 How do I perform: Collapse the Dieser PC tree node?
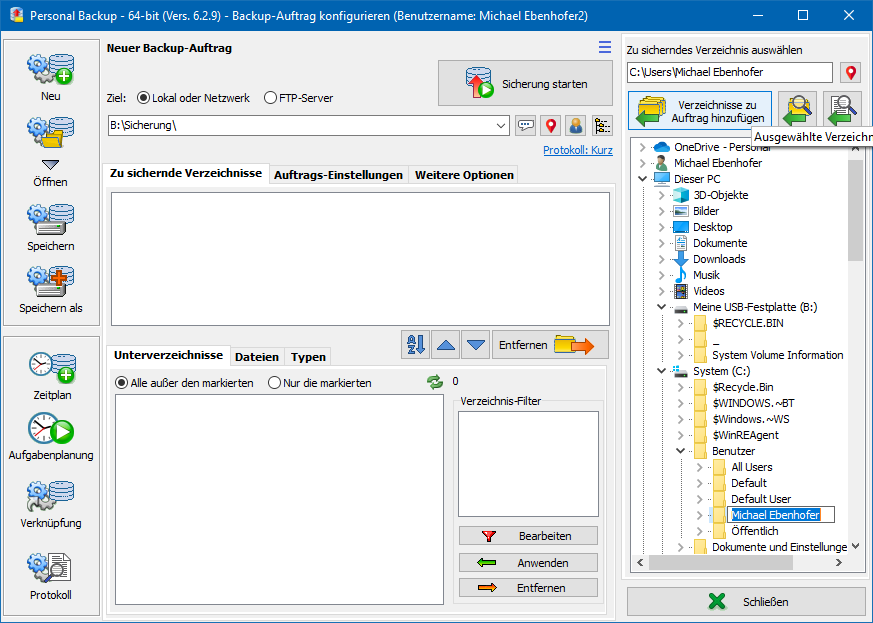[x=643, y=179]
